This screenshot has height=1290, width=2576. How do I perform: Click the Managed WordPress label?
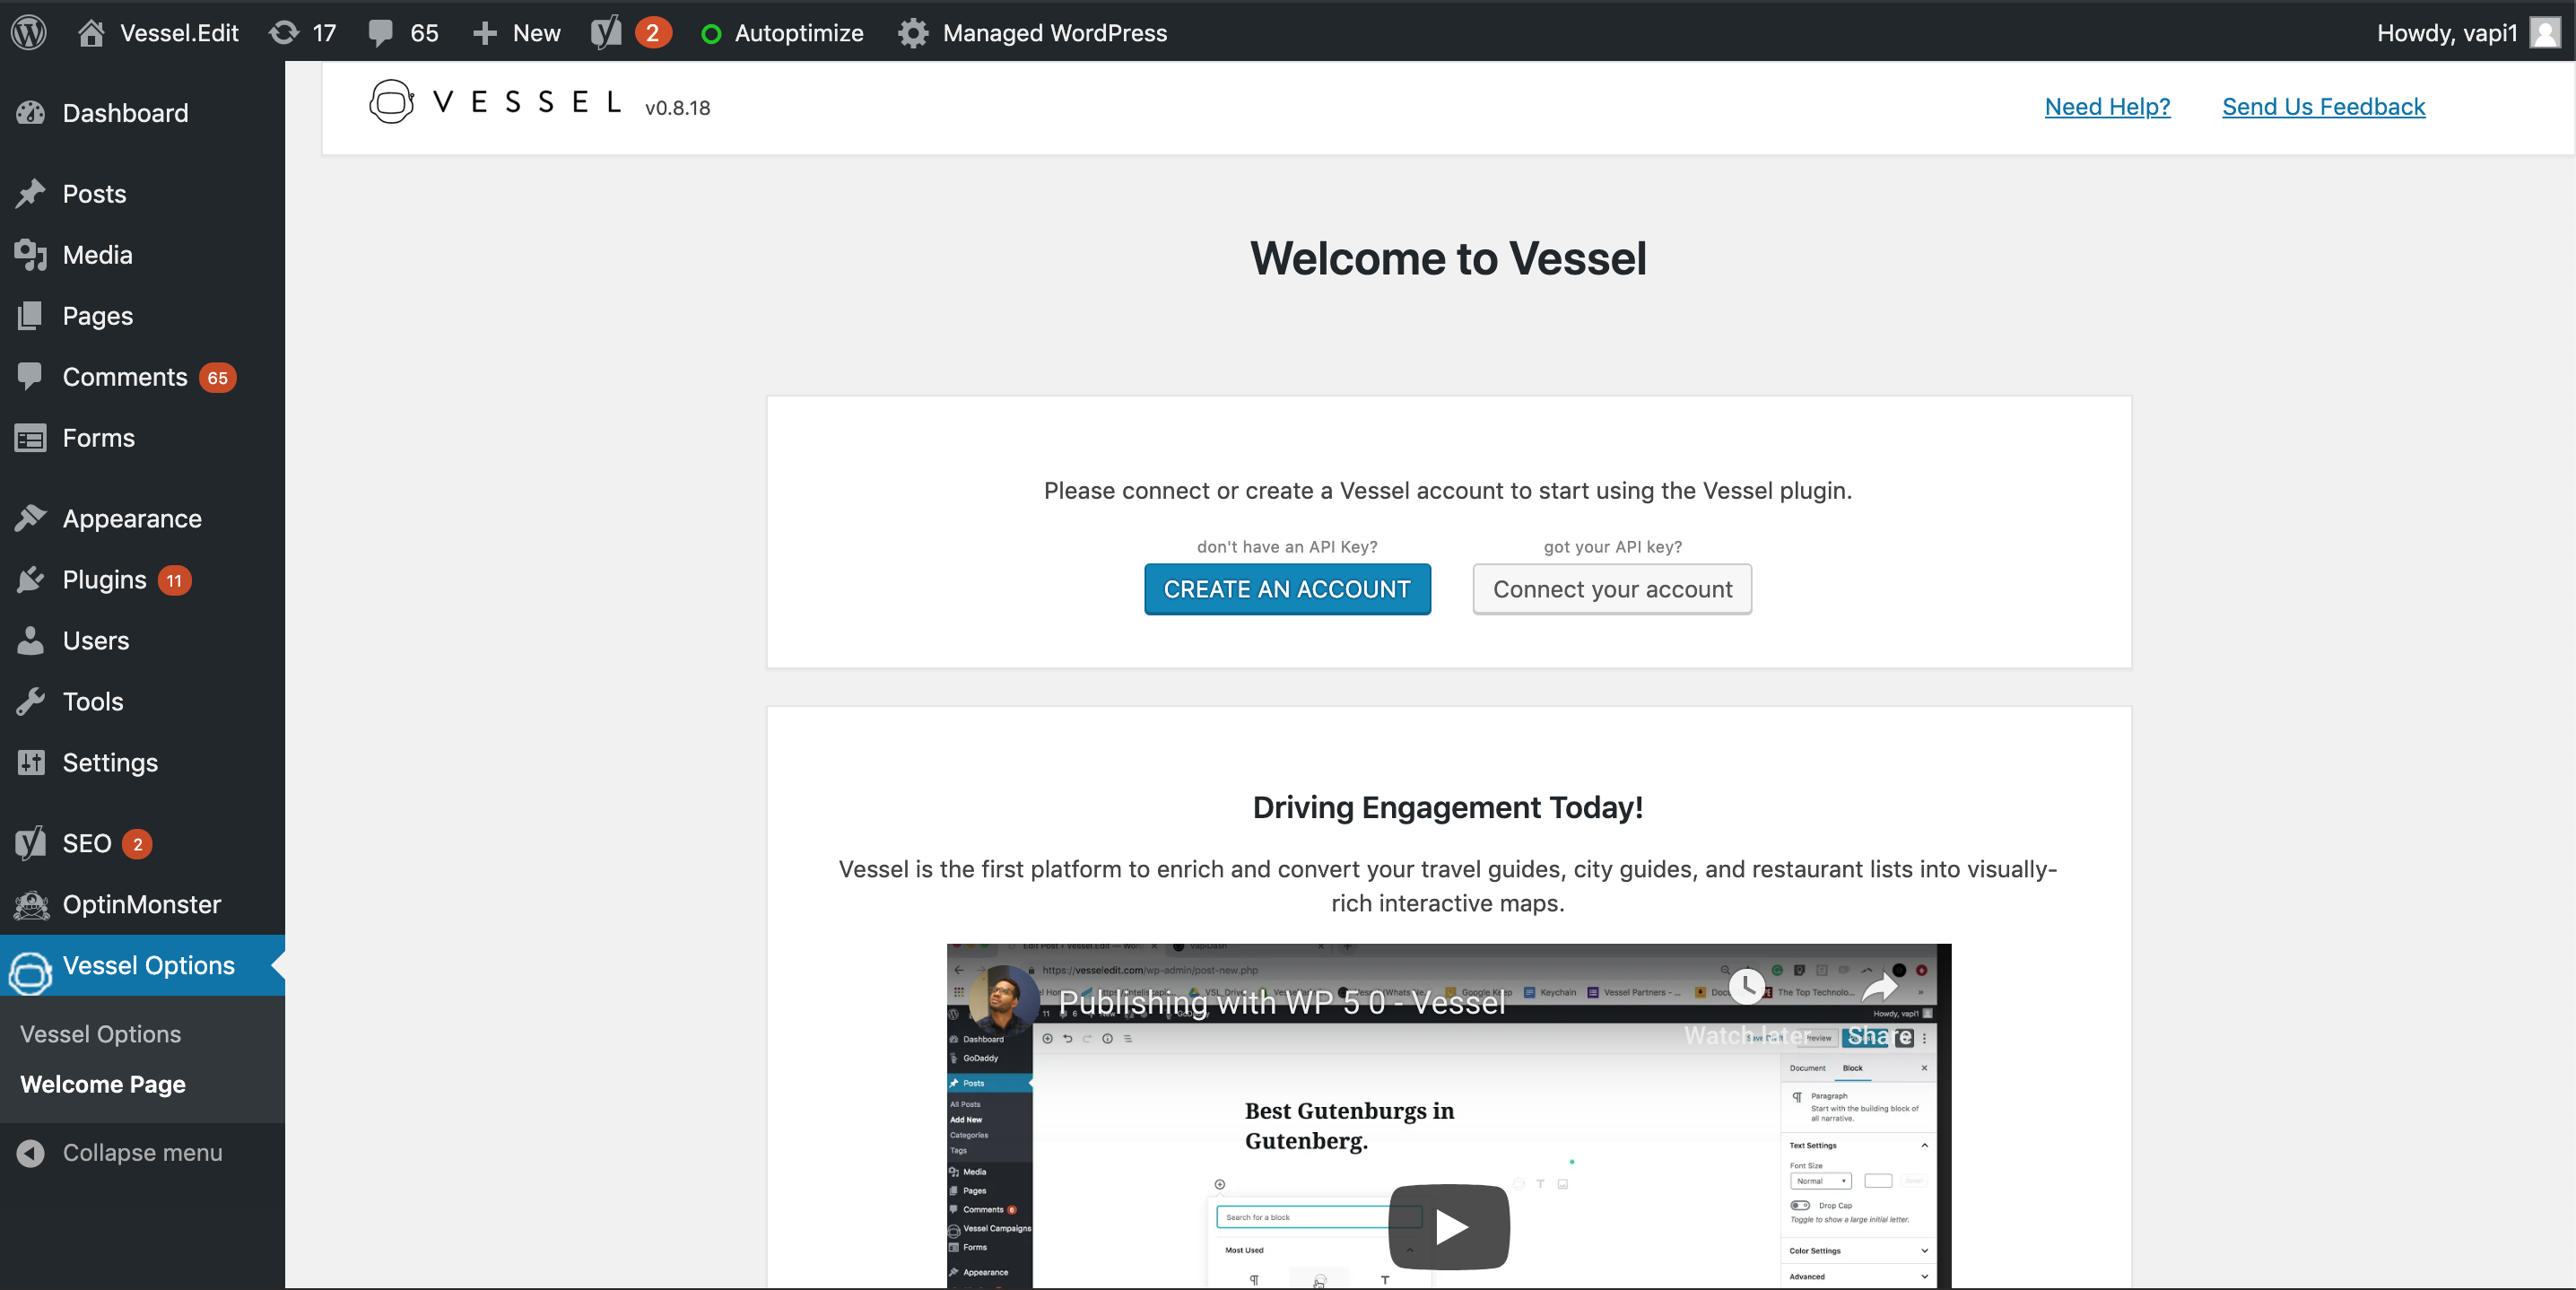coord(1055,33)
